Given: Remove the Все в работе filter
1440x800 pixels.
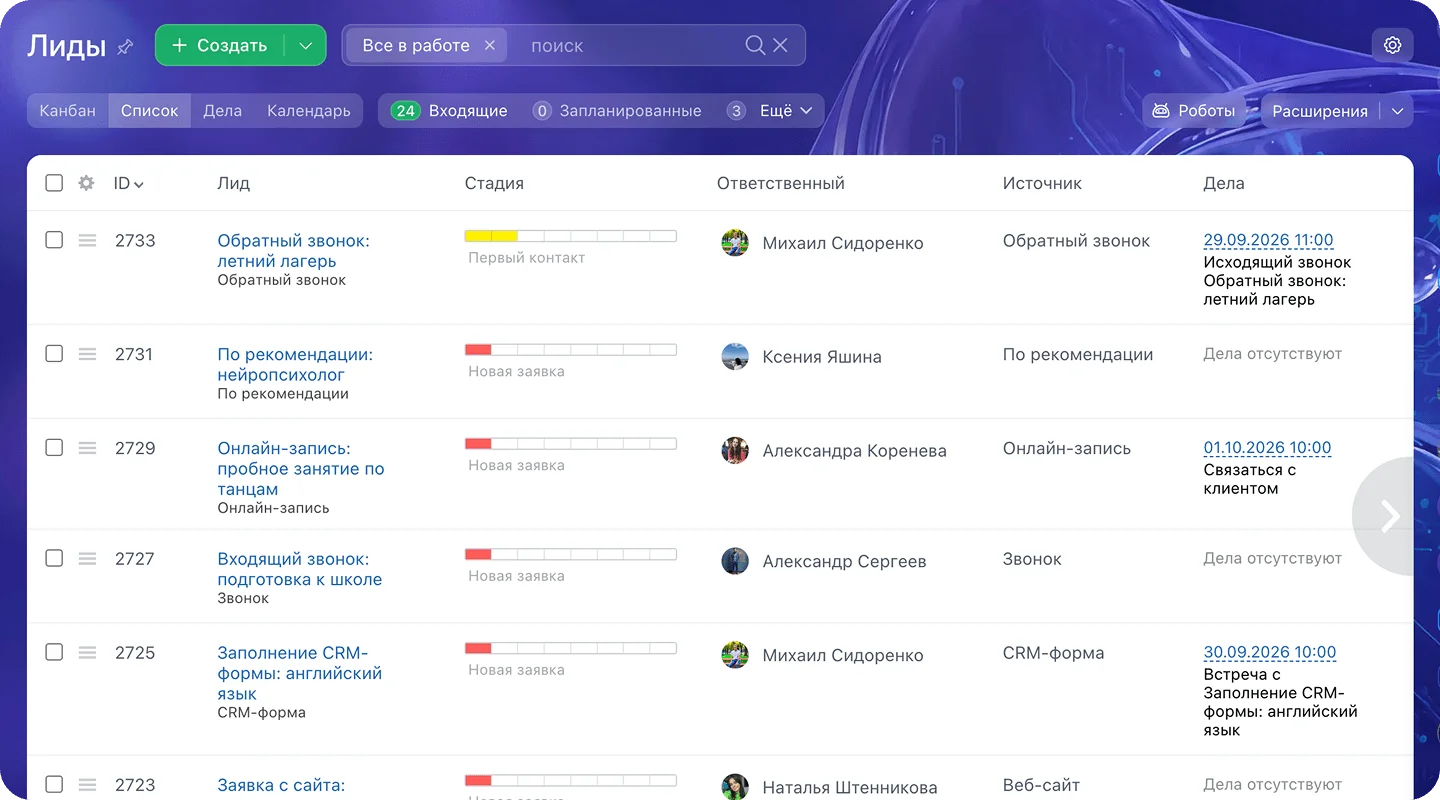Looking at the screenshot, I should [490, 45].
